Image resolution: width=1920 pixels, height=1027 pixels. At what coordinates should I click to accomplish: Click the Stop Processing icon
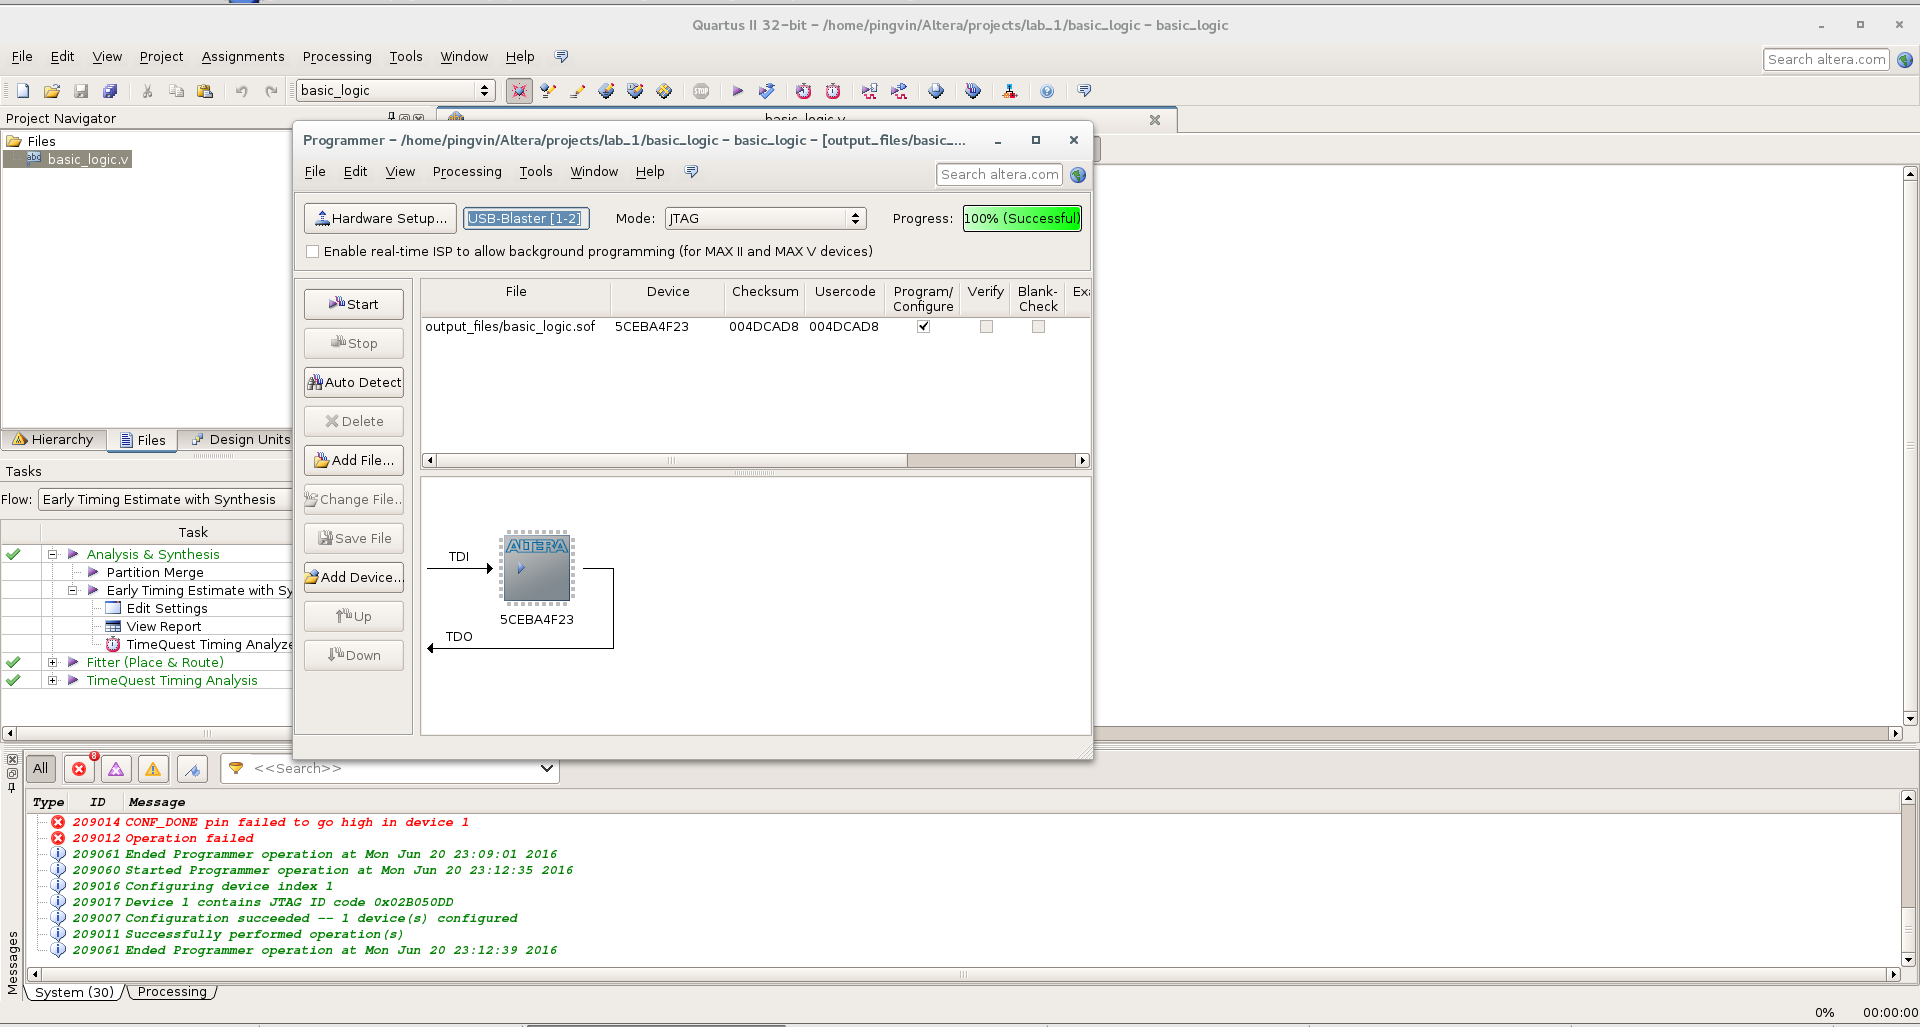pyautogui.click(x=701, y=91)
